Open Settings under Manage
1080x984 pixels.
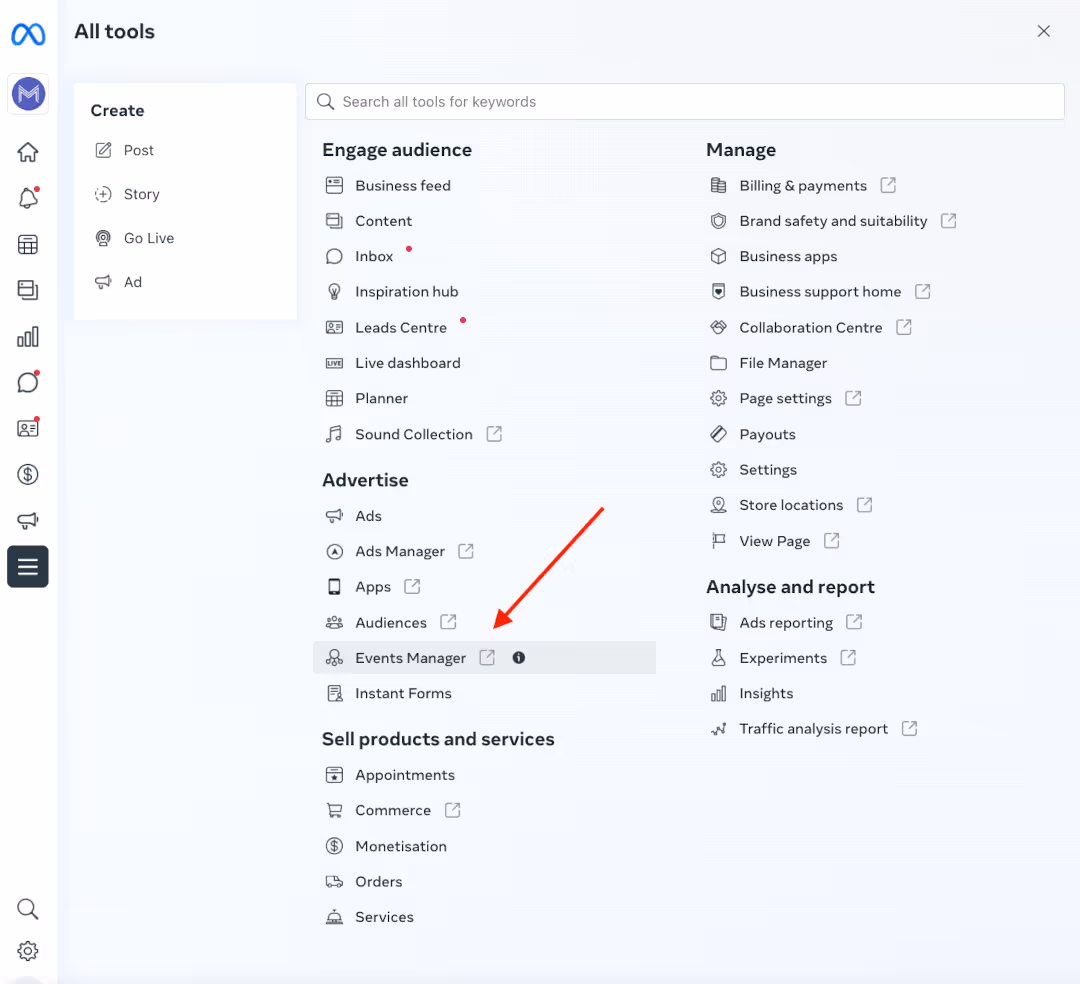[x=754, y=470]
